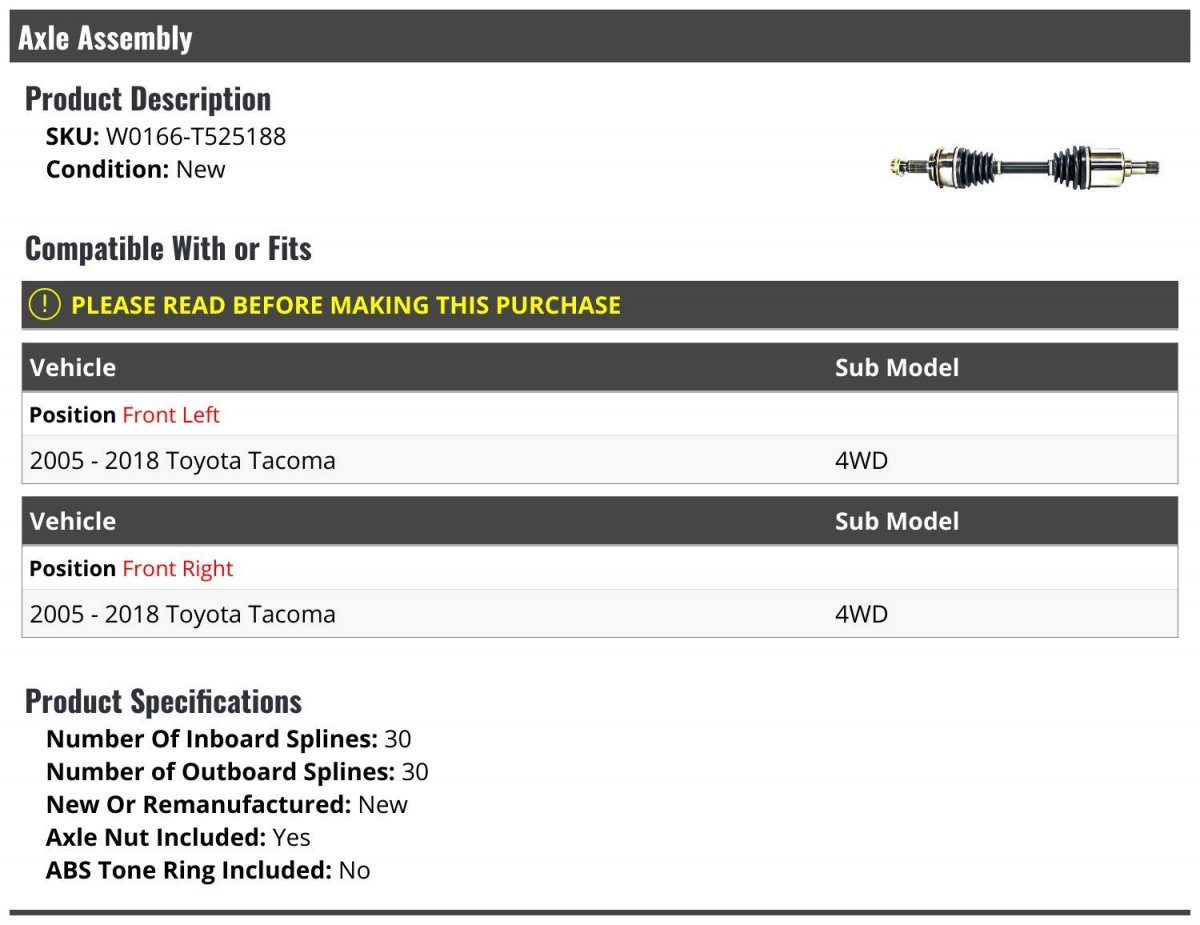Open the axle assembly product image
Viewport: 1200px width, 925px height.
1024,165
